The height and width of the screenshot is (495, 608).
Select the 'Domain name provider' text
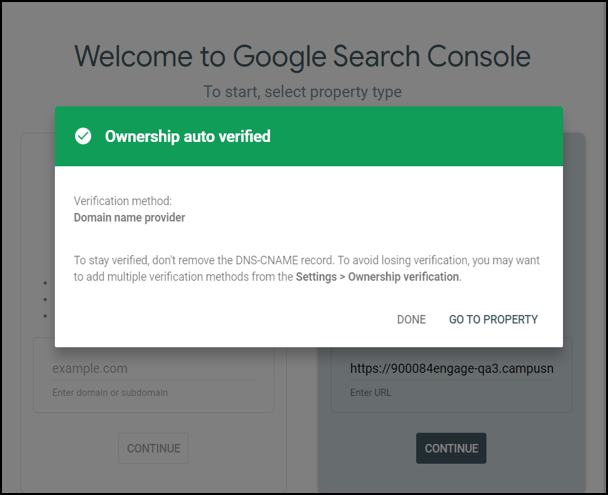coord(129,217)
